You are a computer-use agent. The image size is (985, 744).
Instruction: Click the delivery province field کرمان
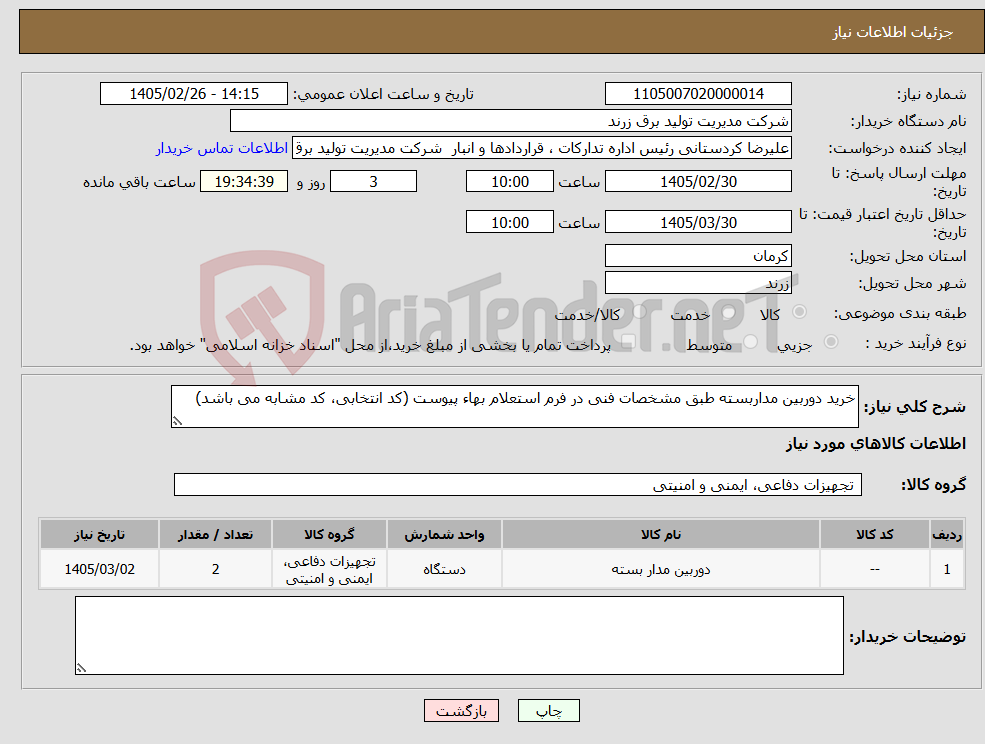click(698, 256)
